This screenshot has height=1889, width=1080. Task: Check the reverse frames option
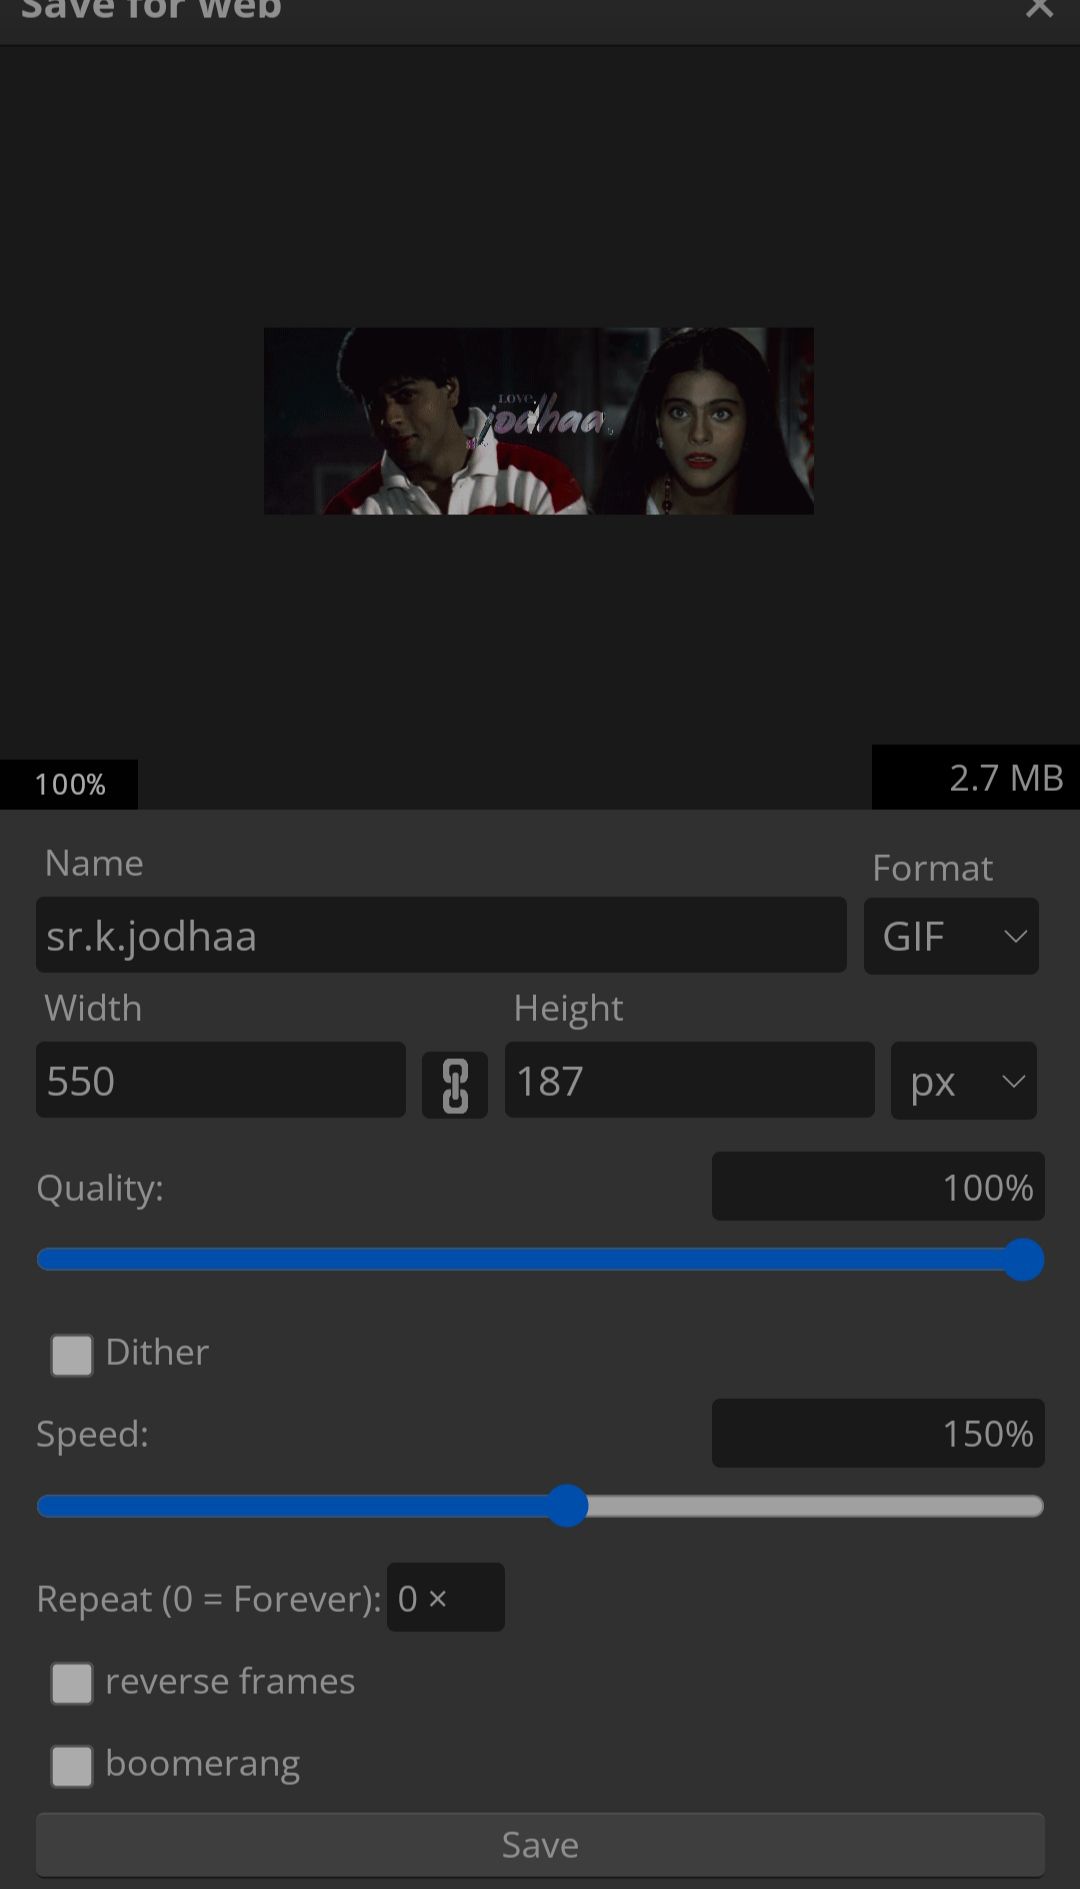(x=72, y=1683)
